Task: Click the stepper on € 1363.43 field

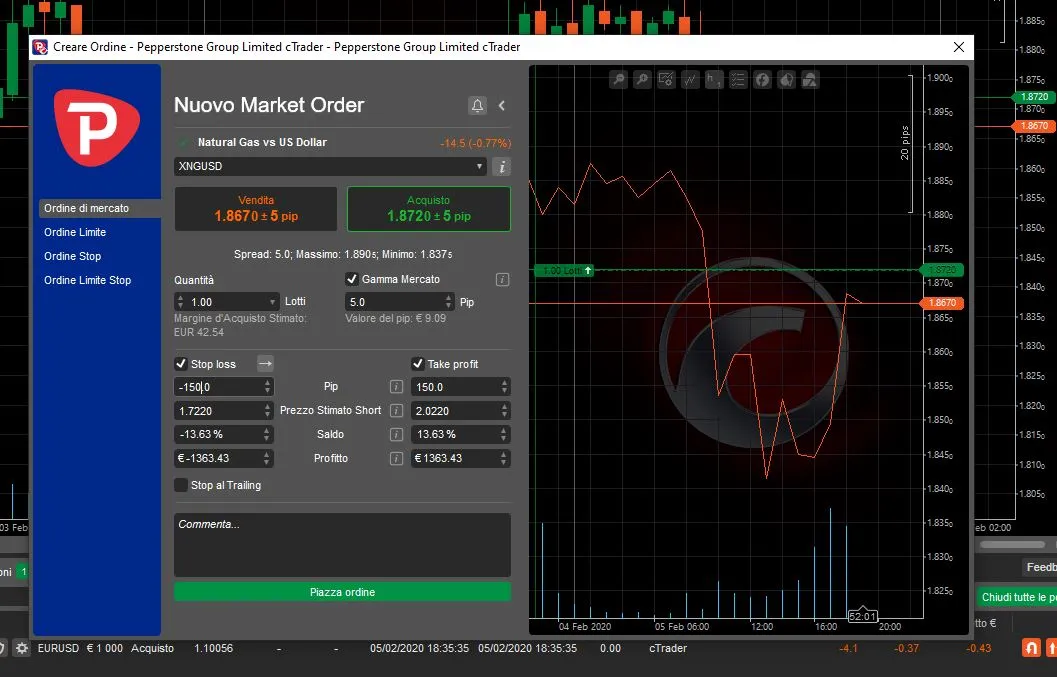Action: point(504,458)
